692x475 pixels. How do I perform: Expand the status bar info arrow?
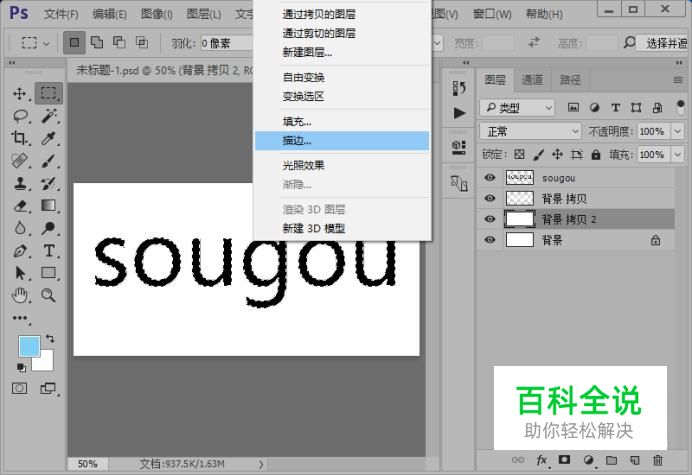click(261, 464)
